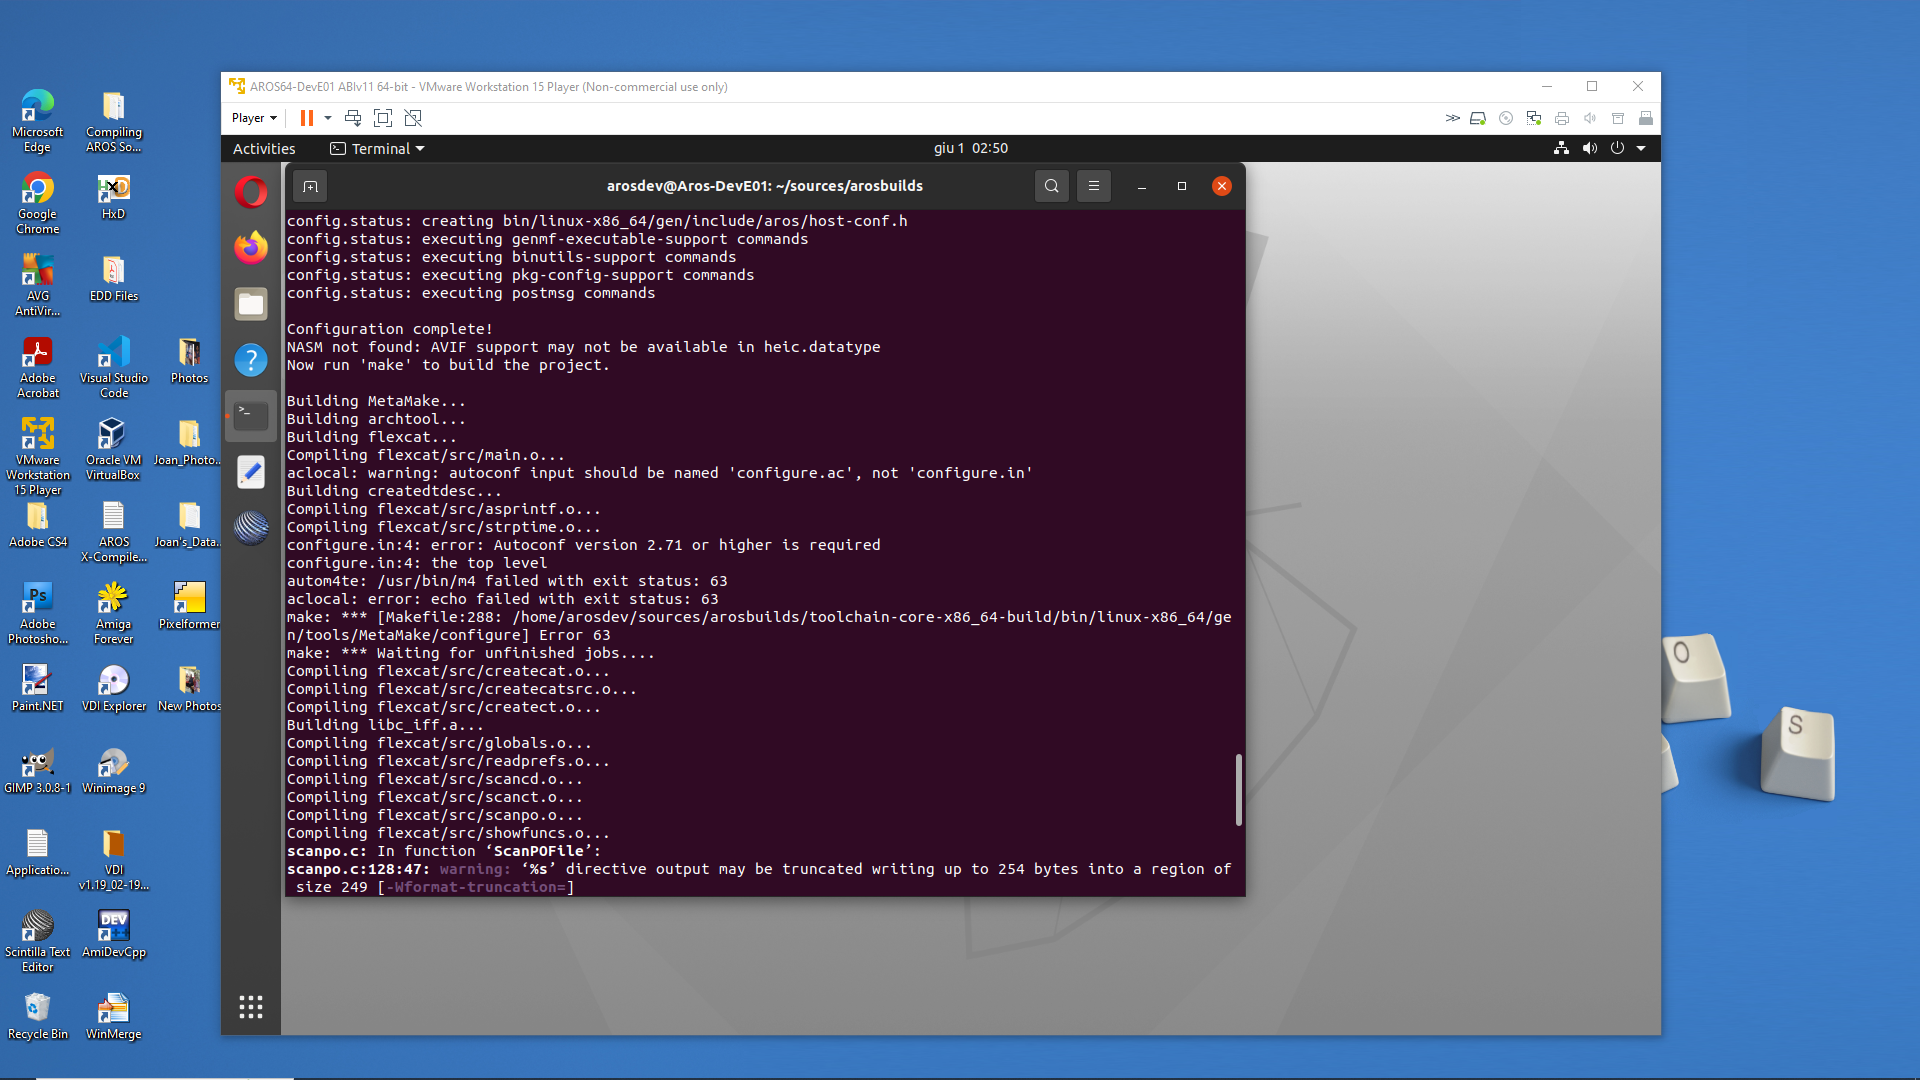Select the Scintilla Text Editor desktop icon

pos(38,941)
